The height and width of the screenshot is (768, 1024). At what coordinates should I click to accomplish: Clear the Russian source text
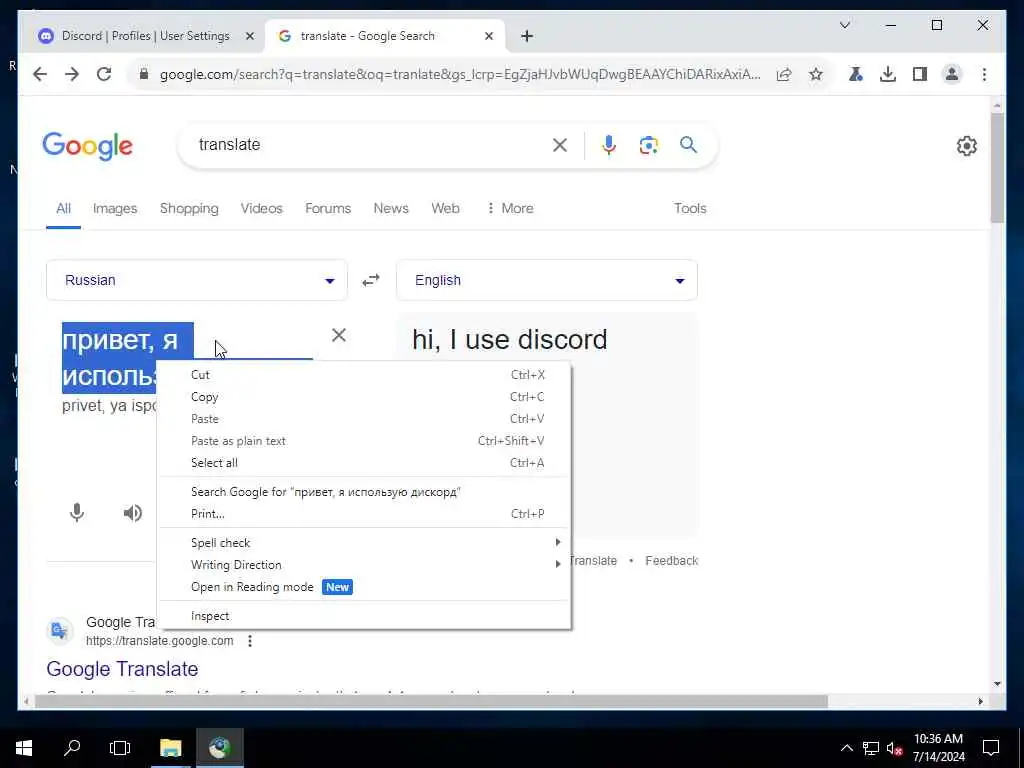point(338,336)
